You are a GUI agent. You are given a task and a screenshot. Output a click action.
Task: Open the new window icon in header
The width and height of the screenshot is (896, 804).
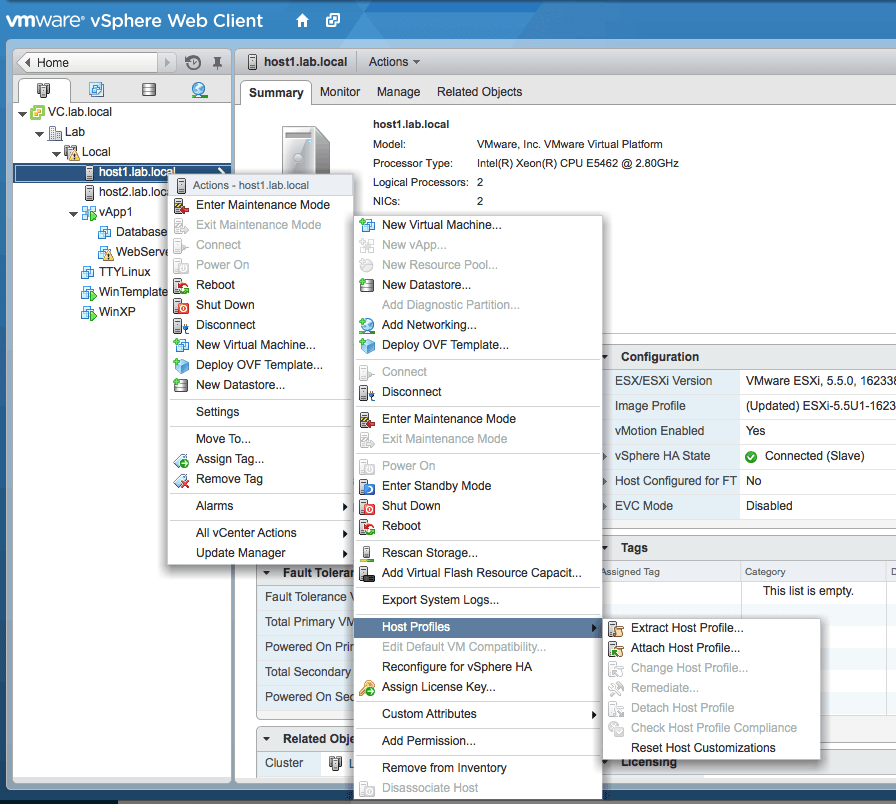pos(333,21)
